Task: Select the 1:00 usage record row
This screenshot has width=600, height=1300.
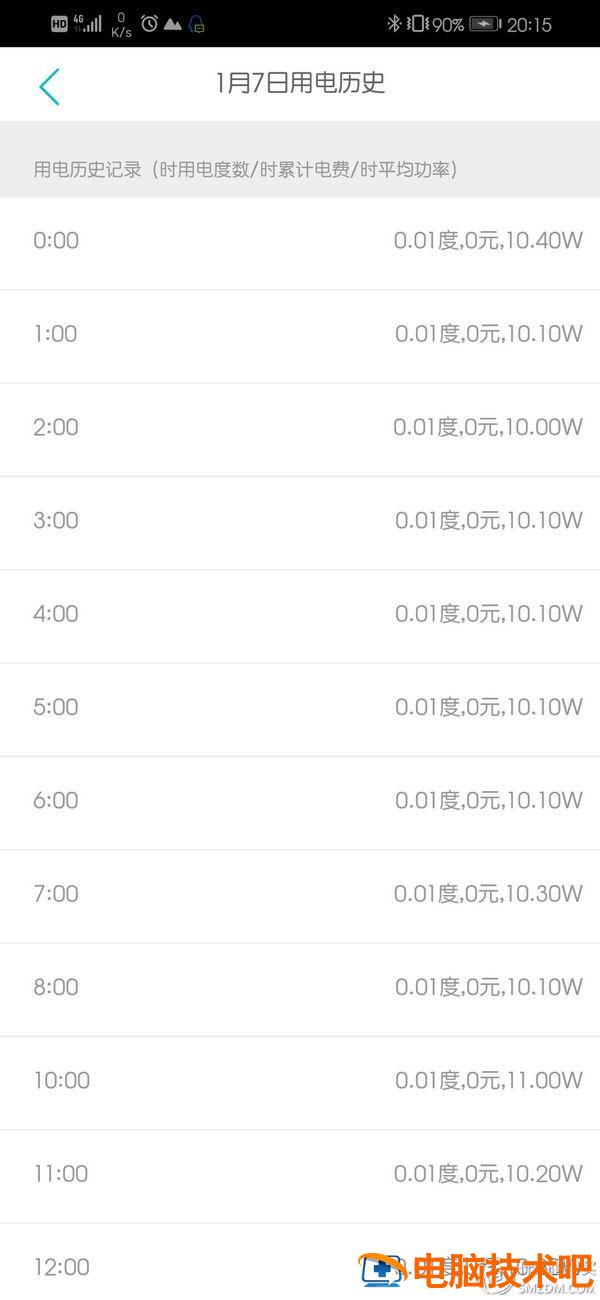Action: click(x=300, y=336)
